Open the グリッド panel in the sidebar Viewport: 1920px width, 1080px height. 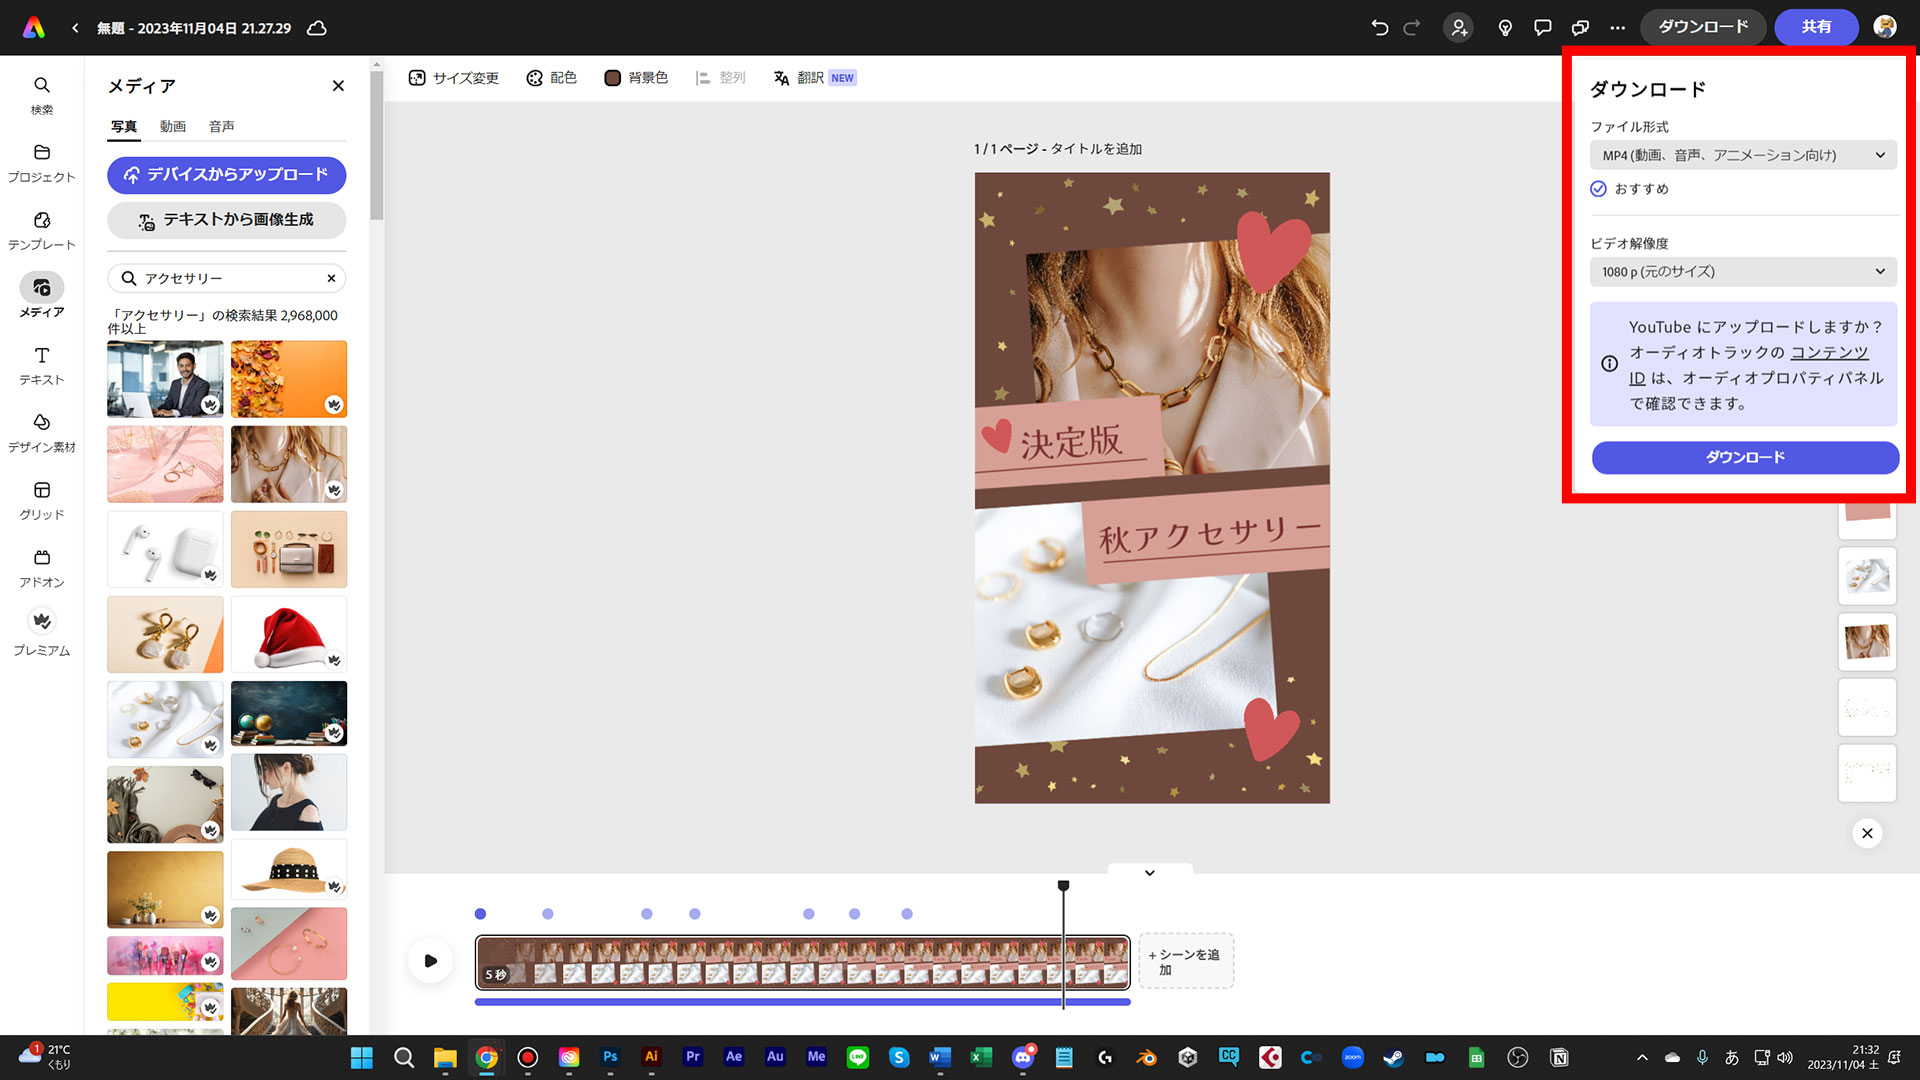(x=41, y=498)
